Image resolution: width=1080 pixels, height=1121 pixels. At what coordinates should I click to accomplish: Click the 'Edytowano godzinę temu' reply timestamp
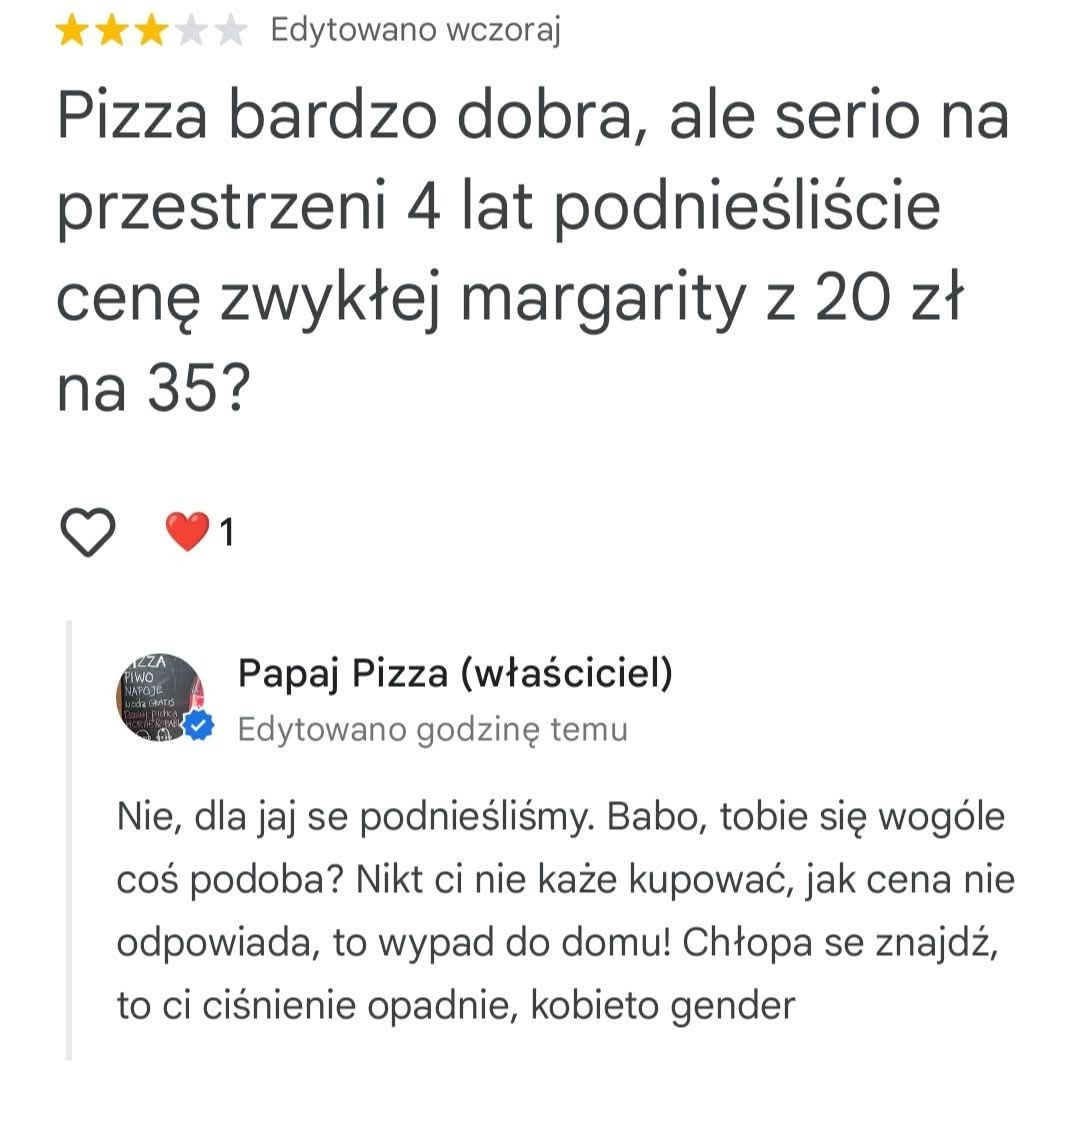pos(432,730)
